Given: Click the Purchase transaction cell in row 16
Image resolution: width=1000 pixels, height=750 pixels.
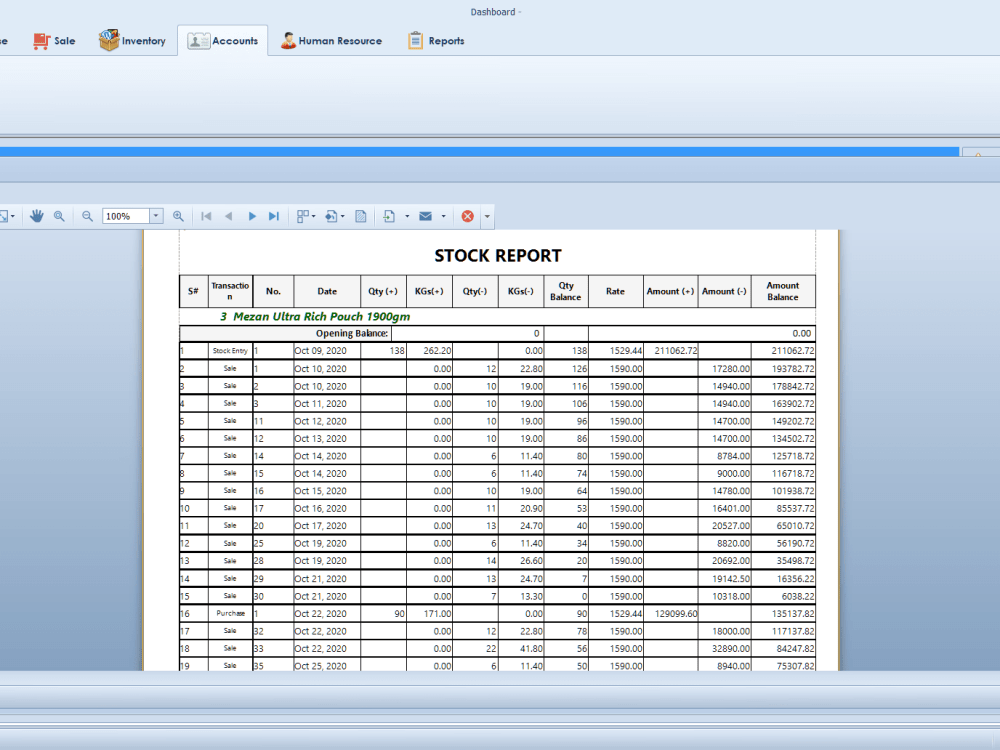Looking at the screenshot, I should tap(230, 614).
